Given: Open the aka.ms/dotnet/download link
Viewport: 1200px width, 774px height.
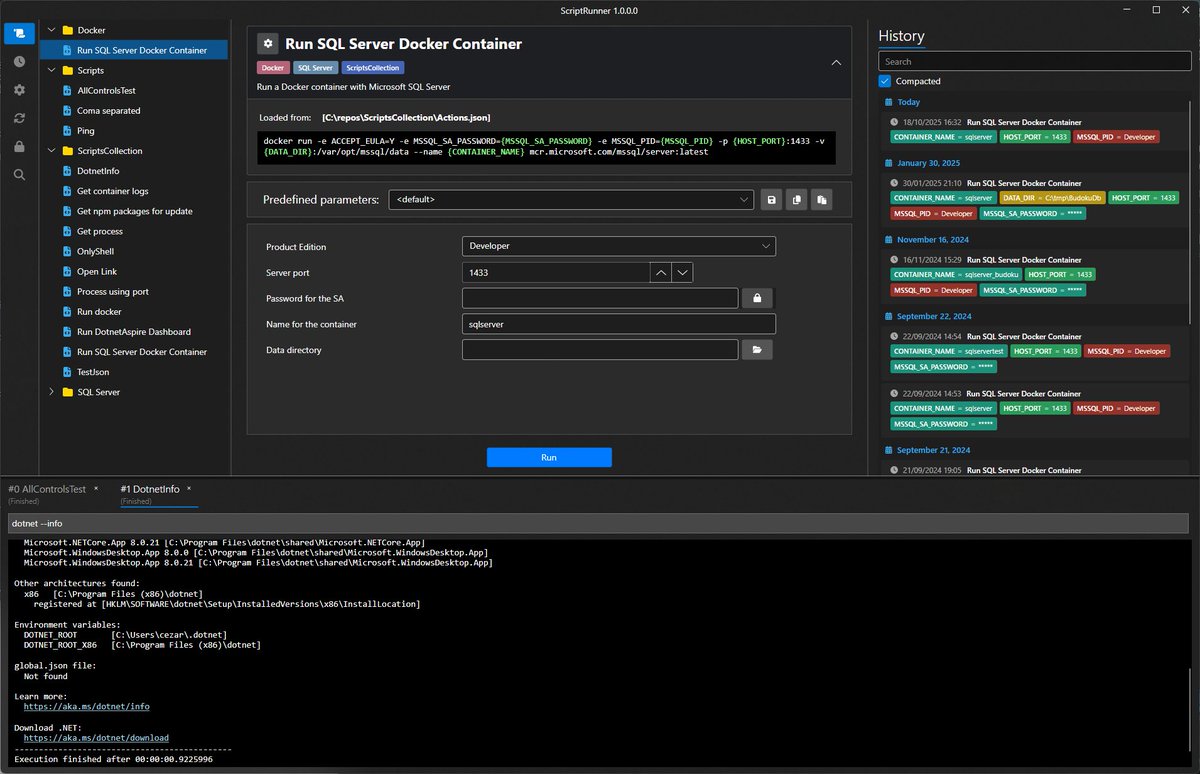Looking at the screenshot, I should [96, 738].
